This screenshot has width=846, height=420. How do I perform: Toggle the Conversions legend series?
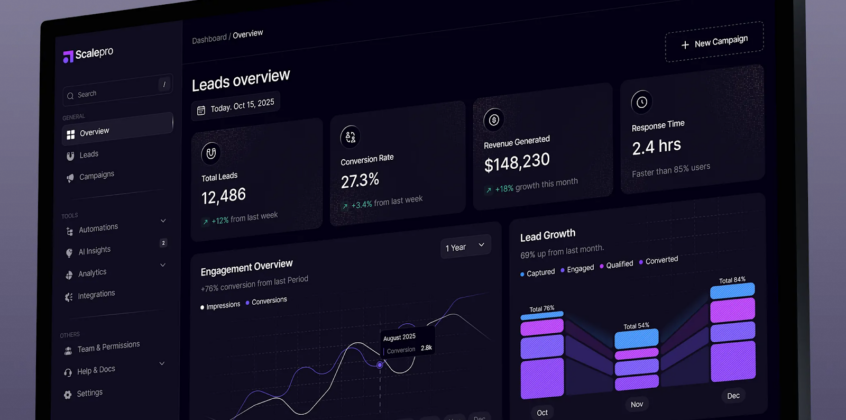(267, 301)
